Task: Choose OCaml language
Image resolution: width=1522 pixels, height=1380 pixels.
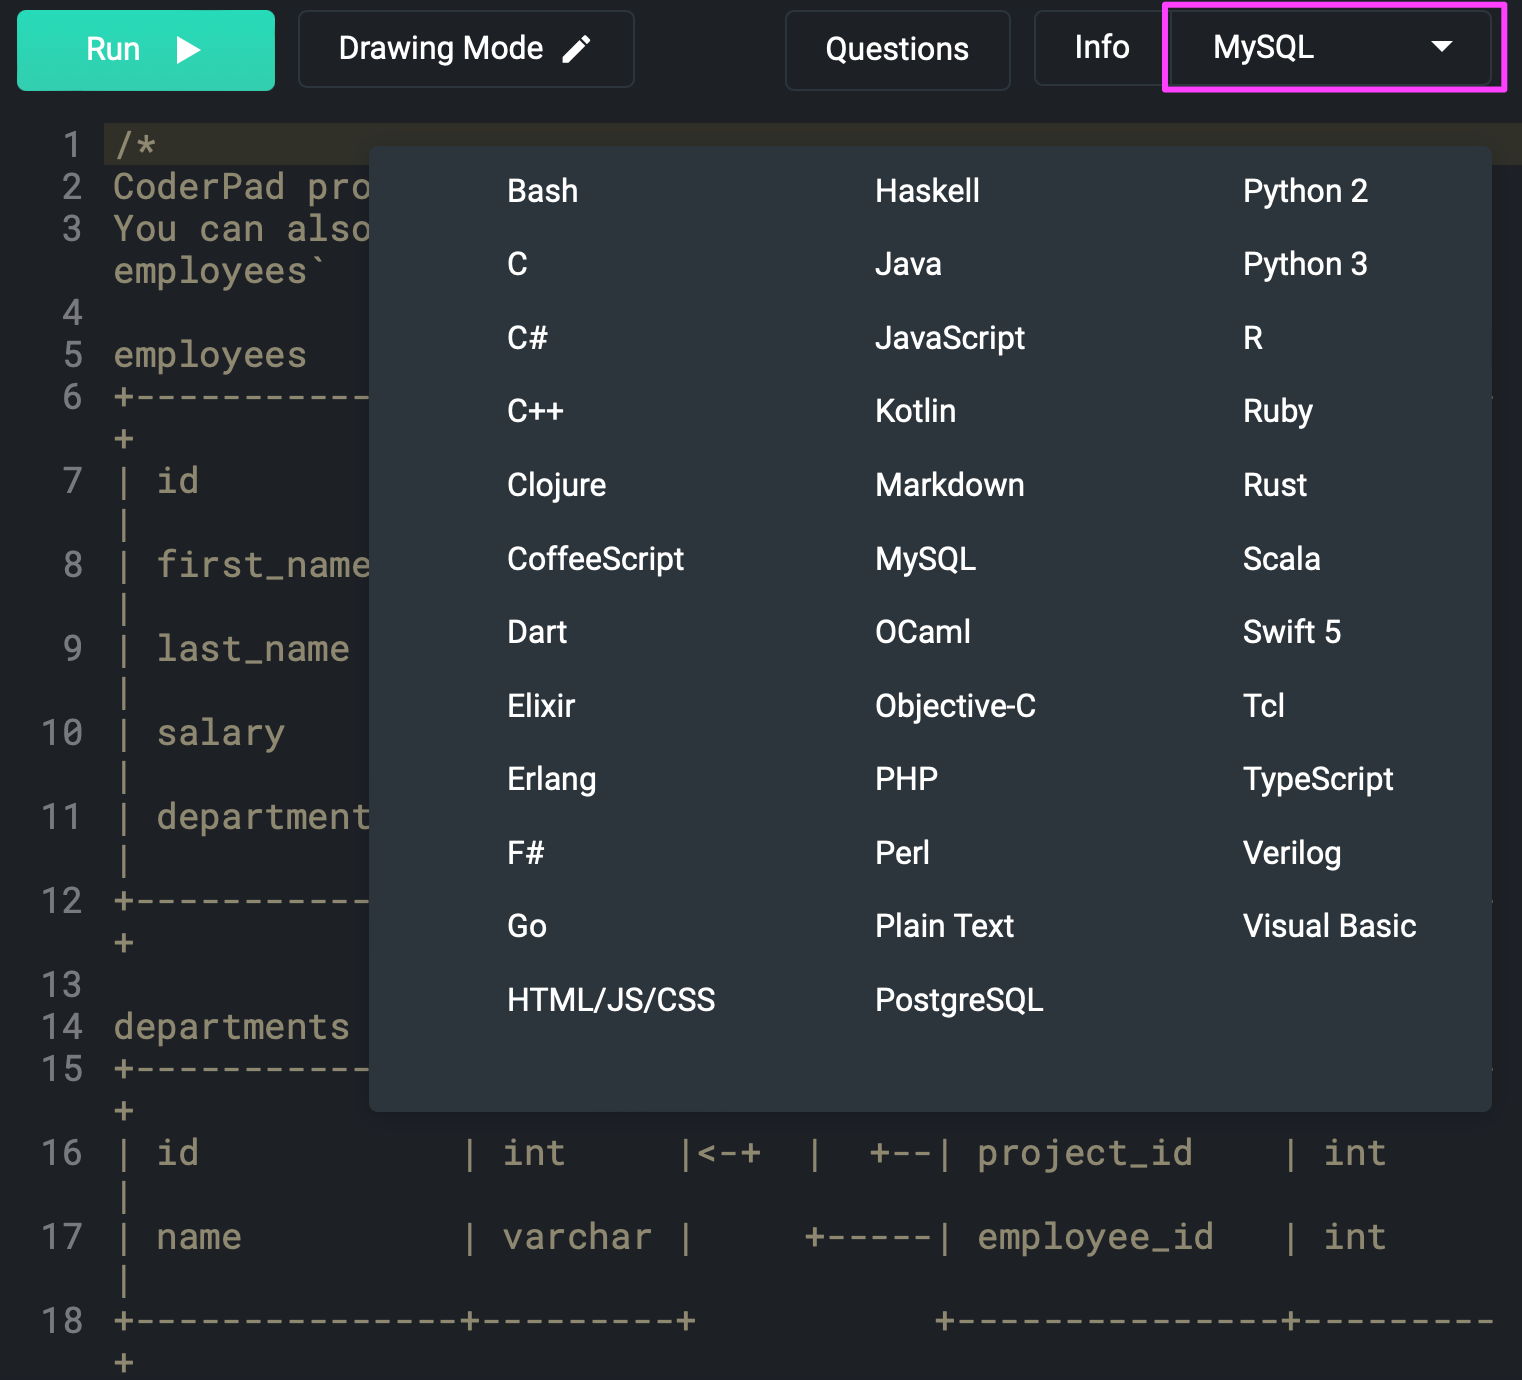Action: point(923,632)
